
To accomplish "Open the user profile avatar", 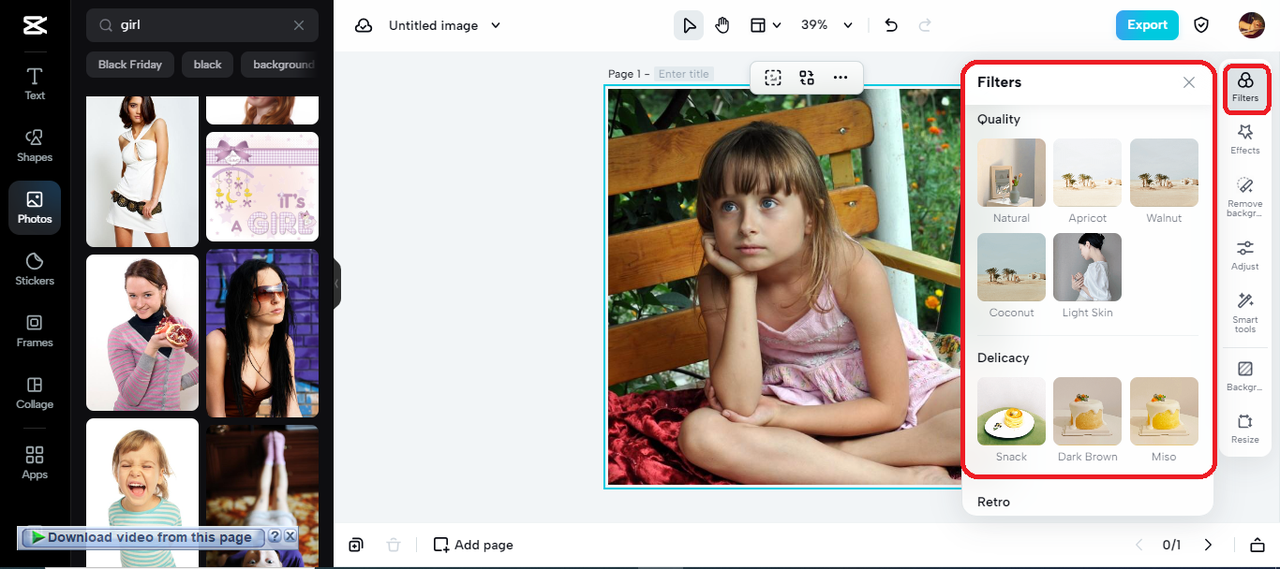I will point(1251,25).
